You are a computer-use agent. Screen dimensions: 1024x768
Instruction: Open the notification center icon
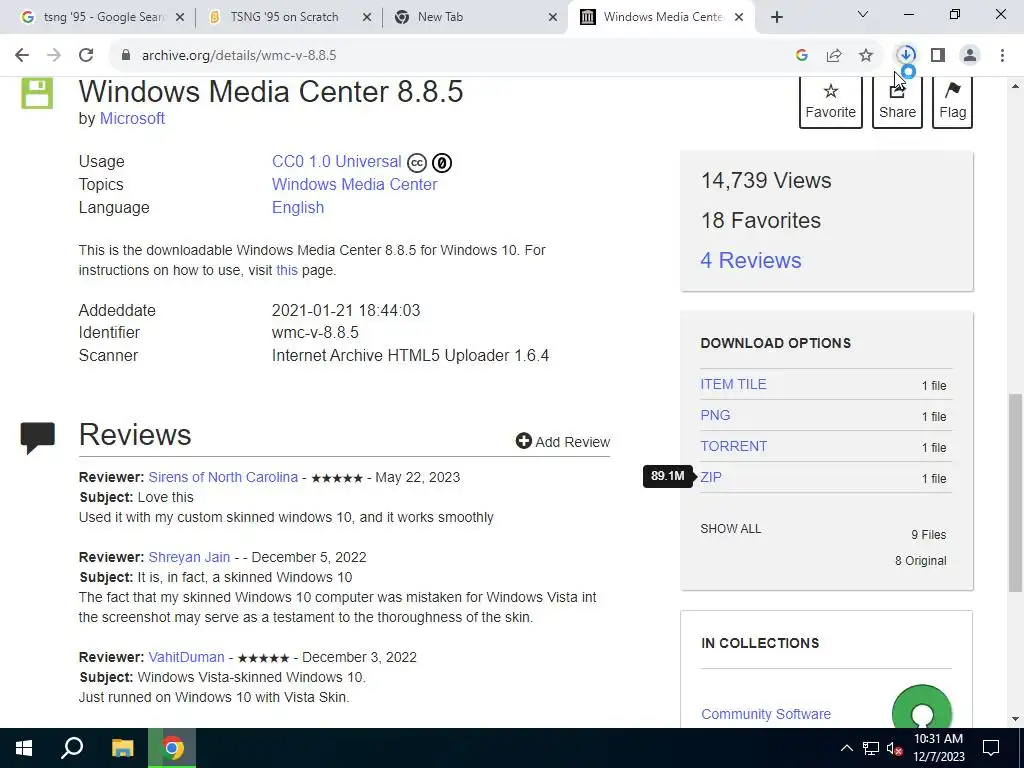pyautogui.click(x=991, y=748)
